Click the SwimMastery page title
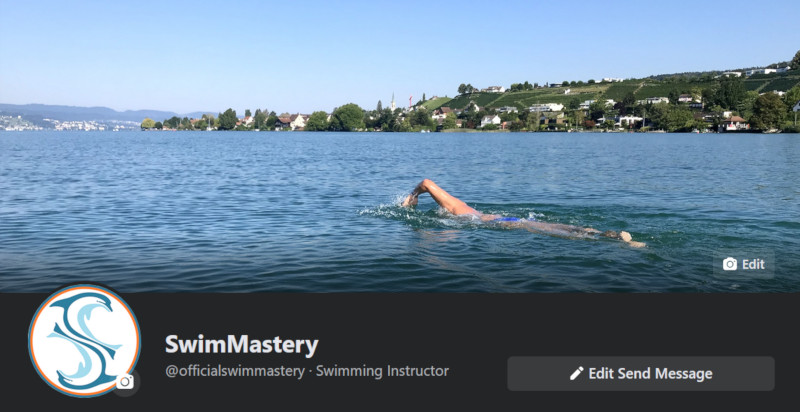This screenshot has height=412, width=800. (x=241, y=345)
